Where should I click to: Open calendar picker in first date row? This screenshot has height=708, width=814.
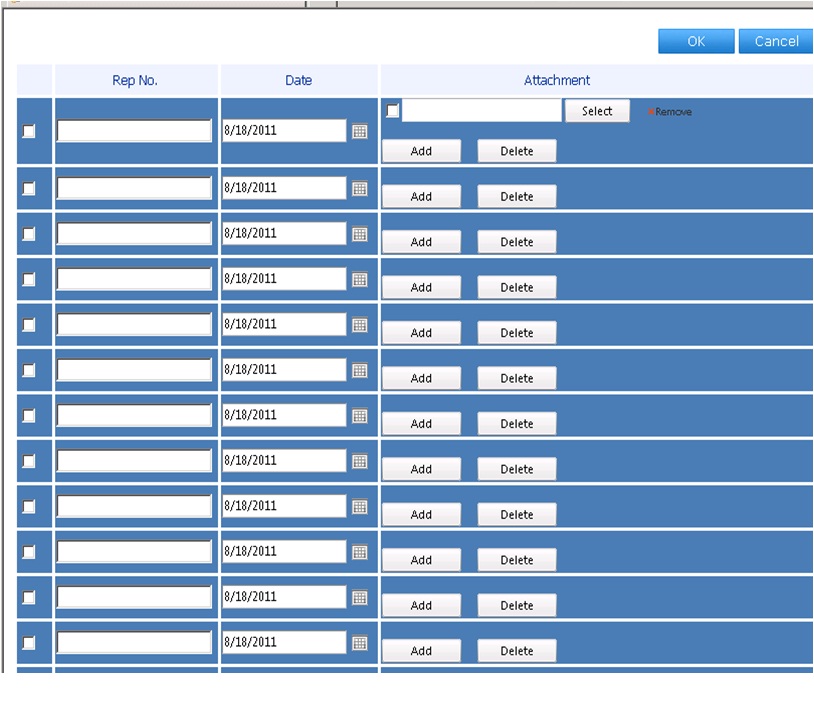pos(359,131)
